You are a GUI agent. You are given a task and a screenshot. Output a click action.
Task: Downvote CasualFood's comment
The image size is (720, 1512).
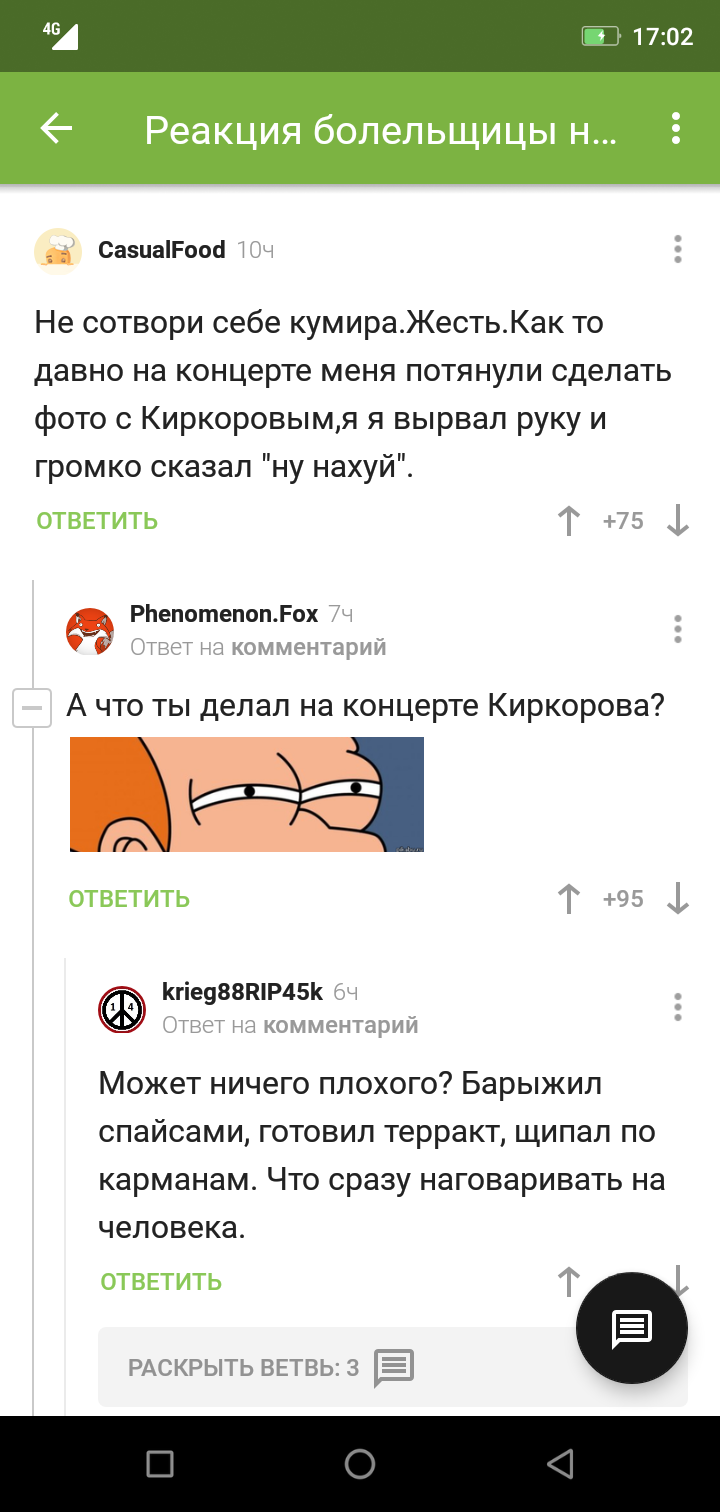[678, 521]
